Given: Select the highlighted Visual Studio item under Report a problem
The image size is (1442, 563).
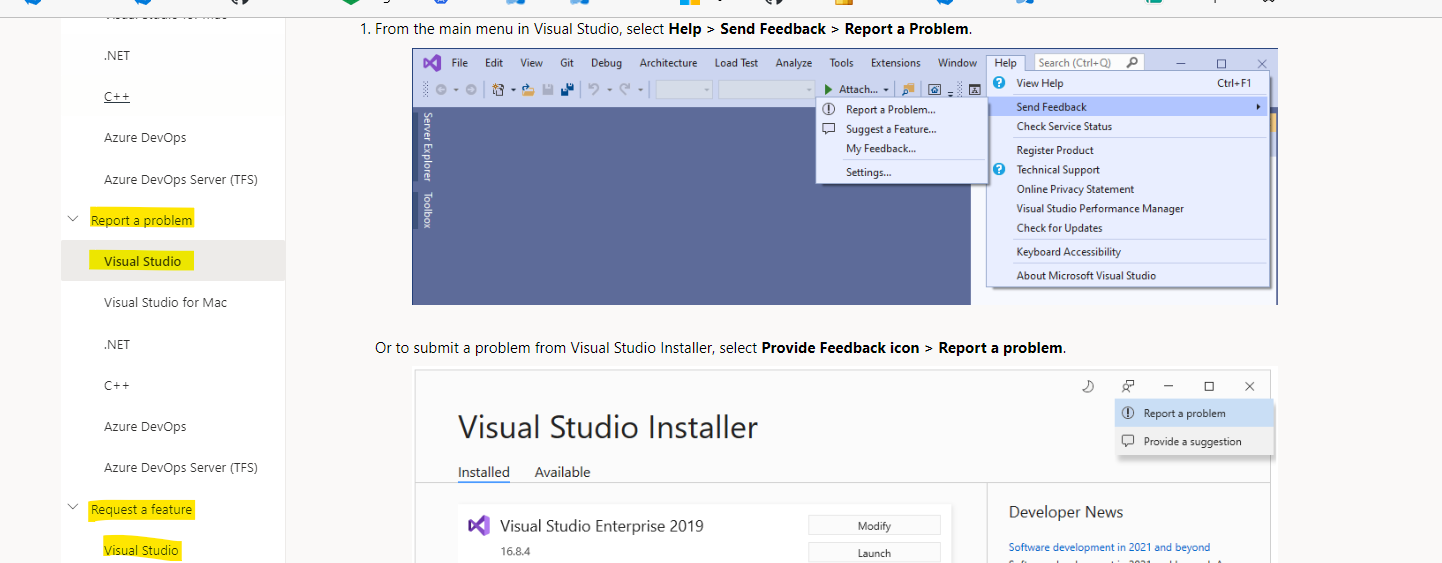Looking at the screenshot, I should (x=142, y=261).
